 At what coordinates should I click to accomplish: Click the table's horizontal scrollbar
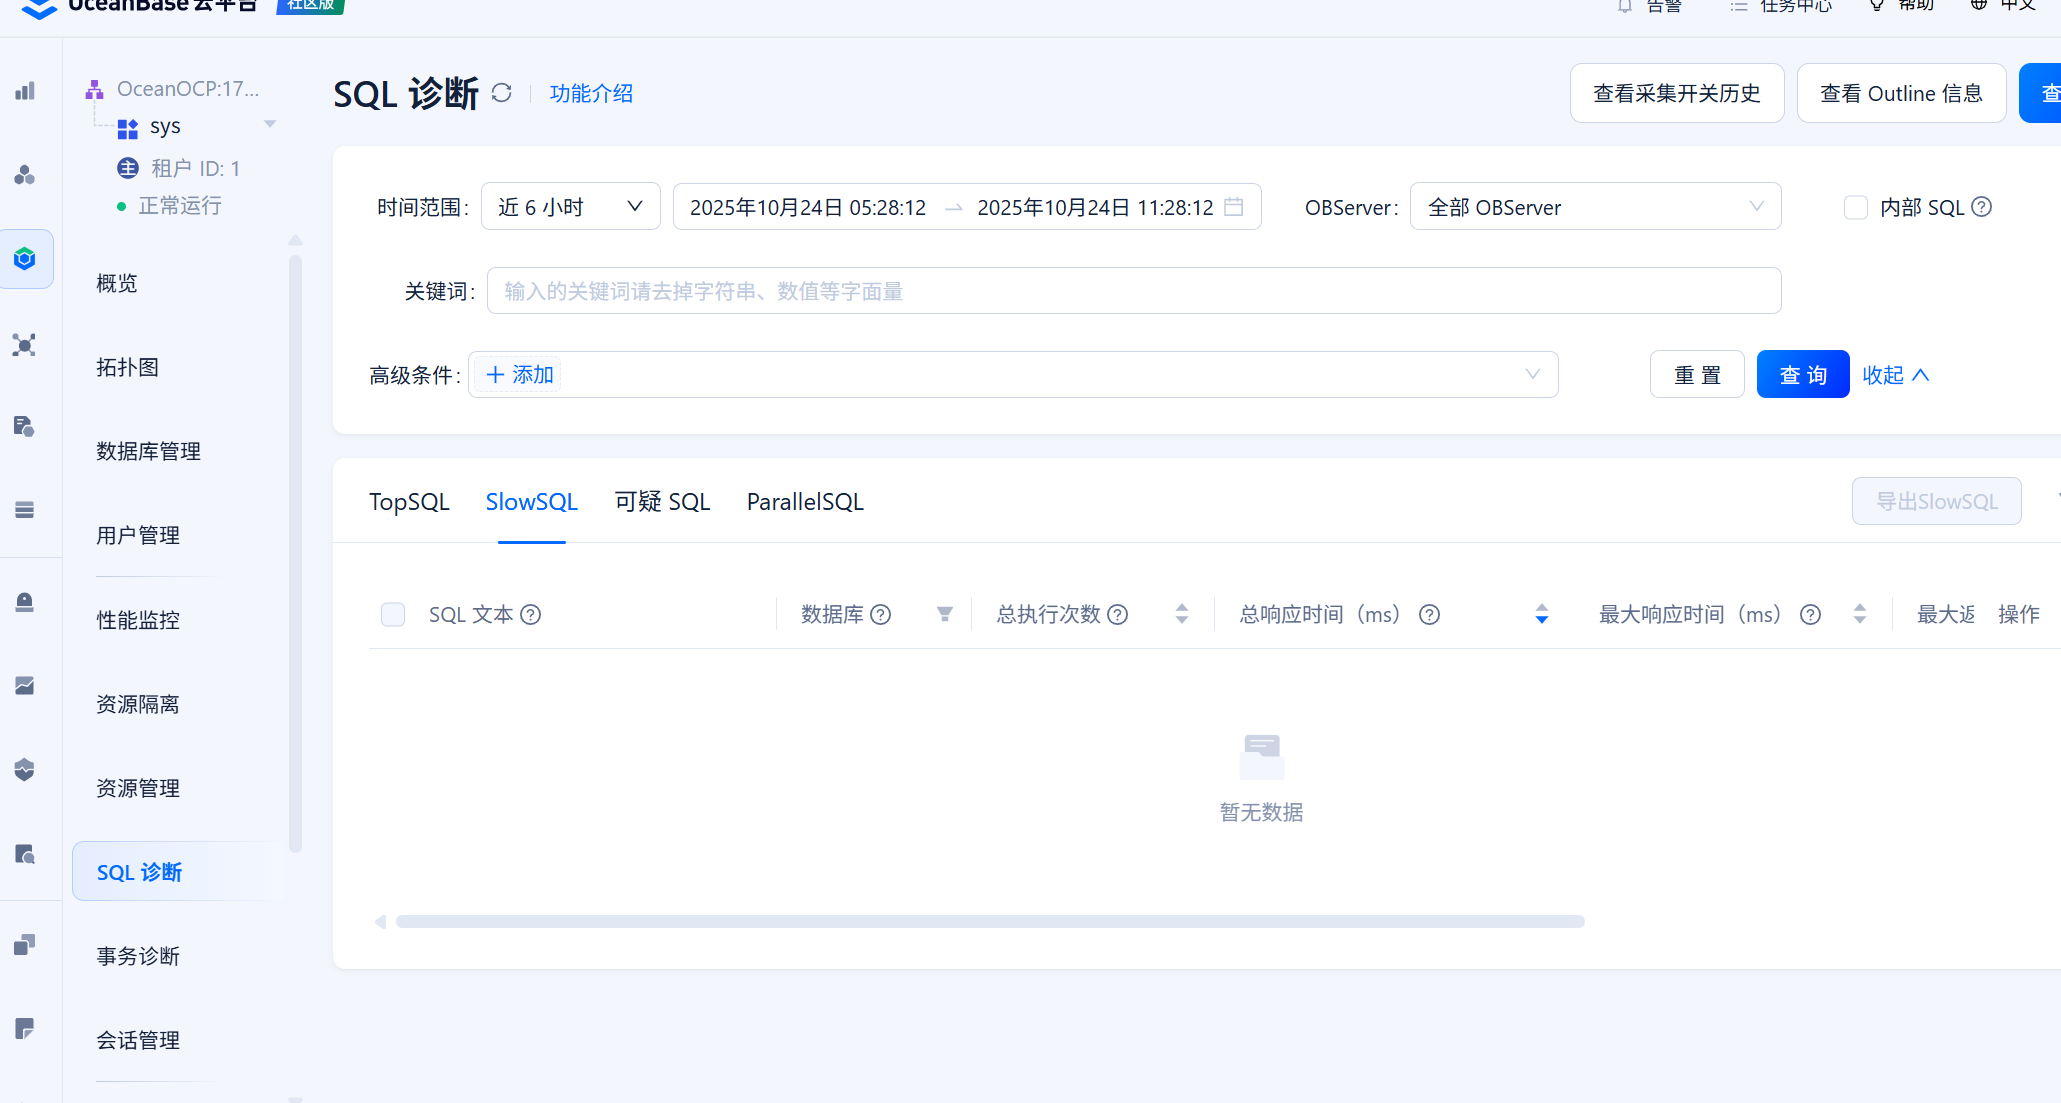pyautogui.click(x=989, y=921)
